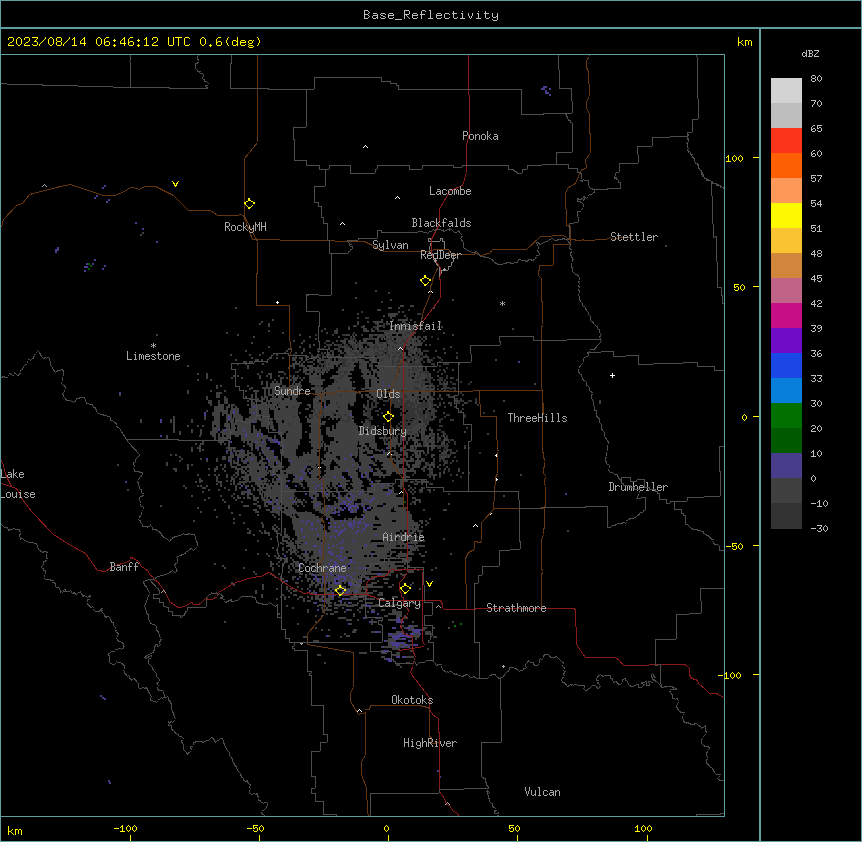Click the 0 tick label on bottom axis
The width and height of the screenshot is (862, 842).
pyautogui.click(x=386, y=828)
